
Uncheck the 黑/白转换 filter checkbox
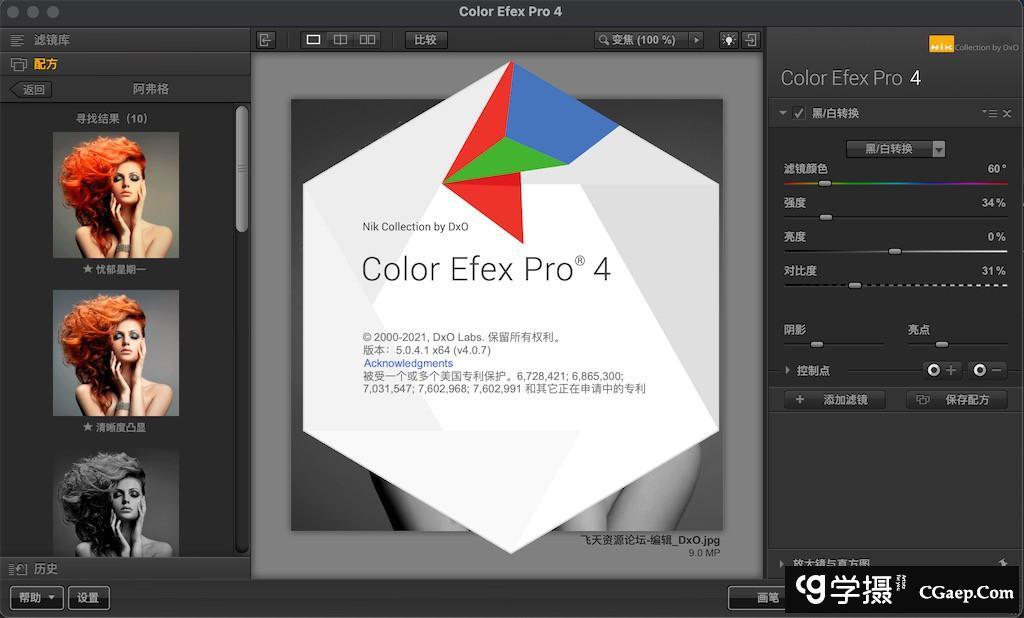tap(799, 114)
